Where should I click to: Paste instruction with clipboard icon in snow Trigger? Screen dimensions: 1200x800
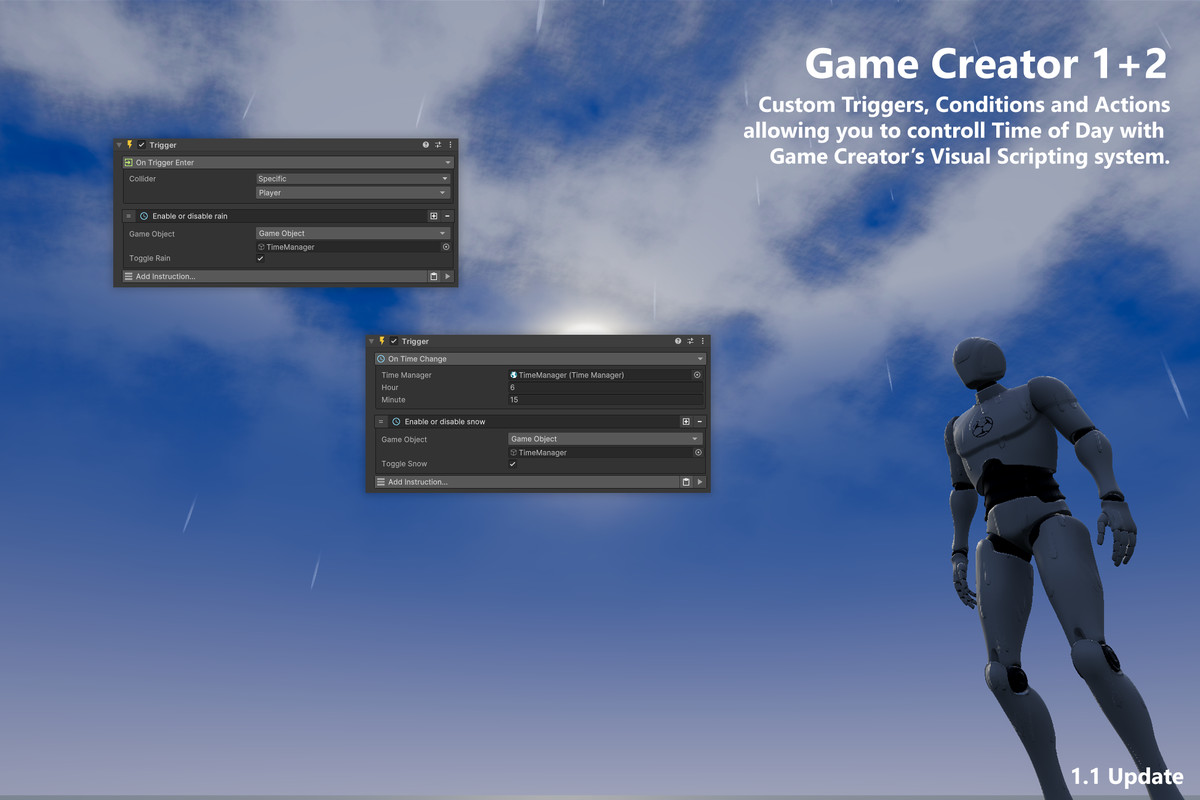(x=686, y=482)
